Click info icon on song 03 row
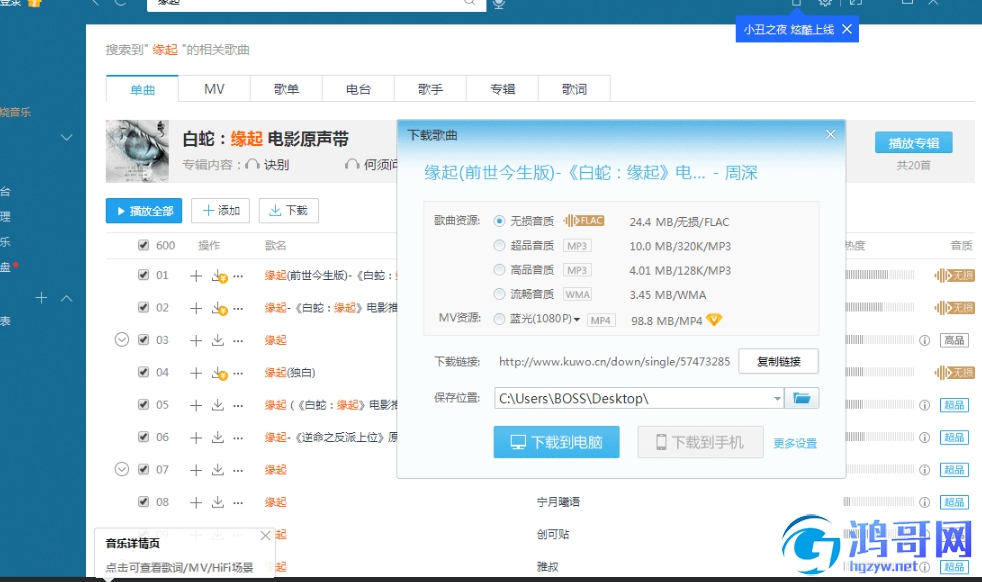Image resolution: width=982 pixels, height=582 pixels. pos(924,340)
